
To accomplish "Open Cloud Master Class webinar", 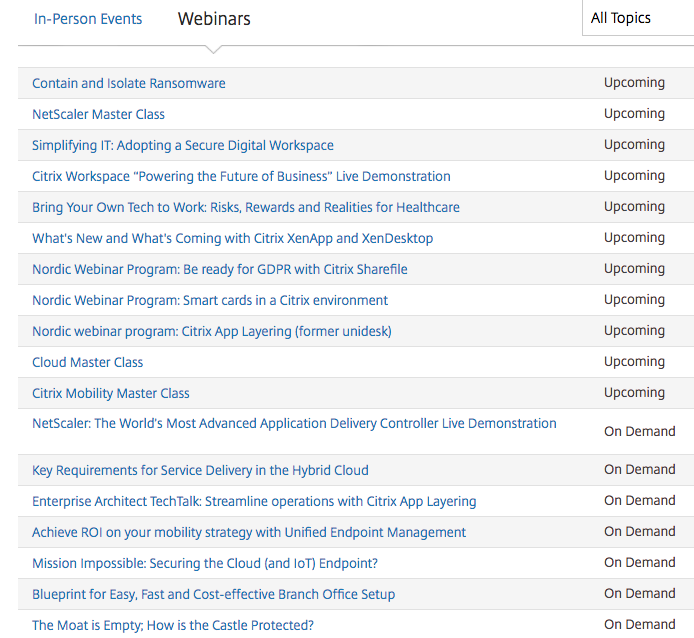I will click(88, 362).
